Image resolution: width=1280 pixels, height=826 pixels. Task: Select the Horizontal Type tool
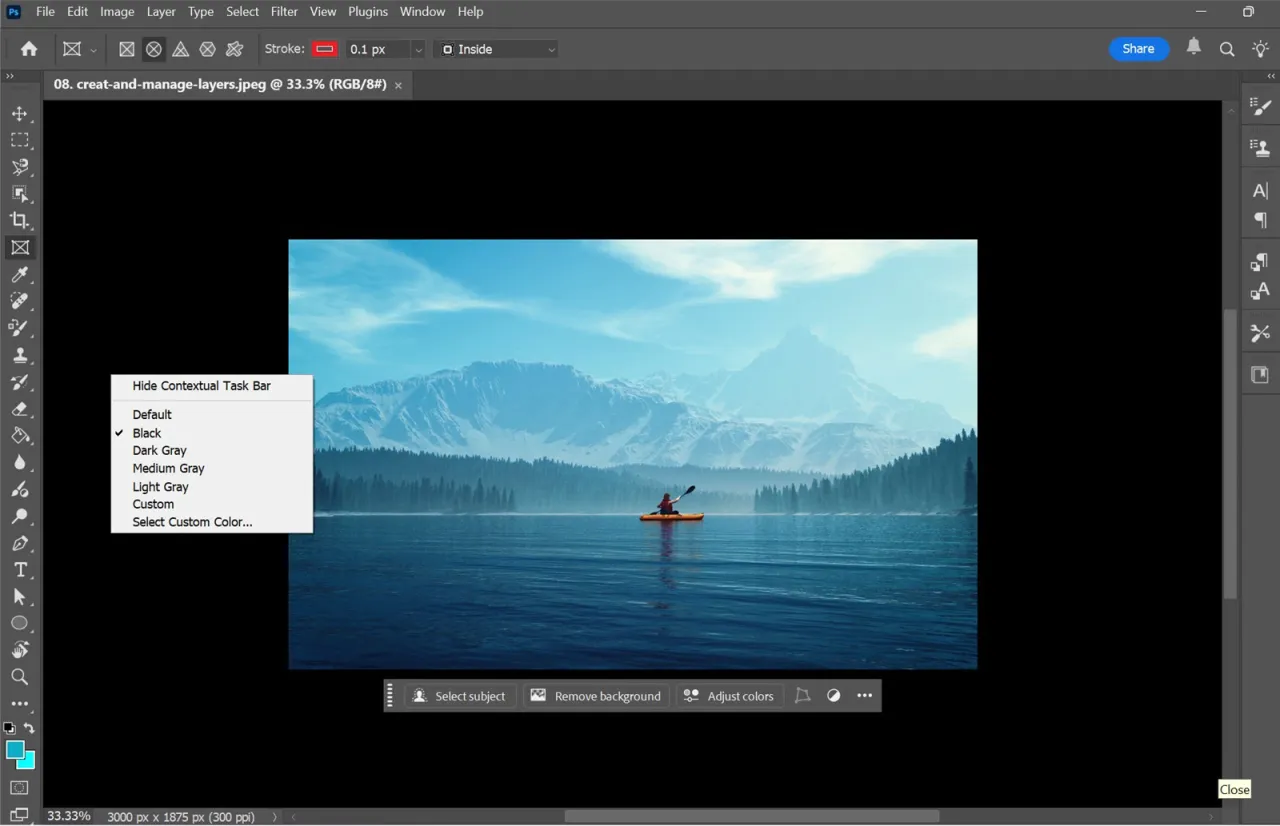coord(20,569)
